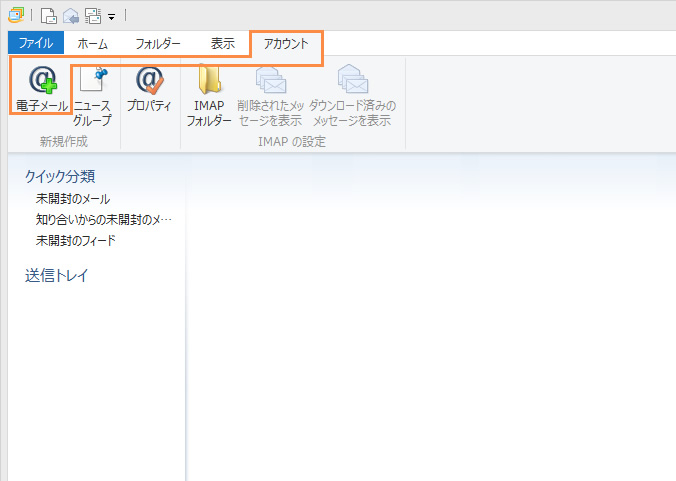
Task: Open the IMAP フォルダー settings
Action: pos(209,96)
